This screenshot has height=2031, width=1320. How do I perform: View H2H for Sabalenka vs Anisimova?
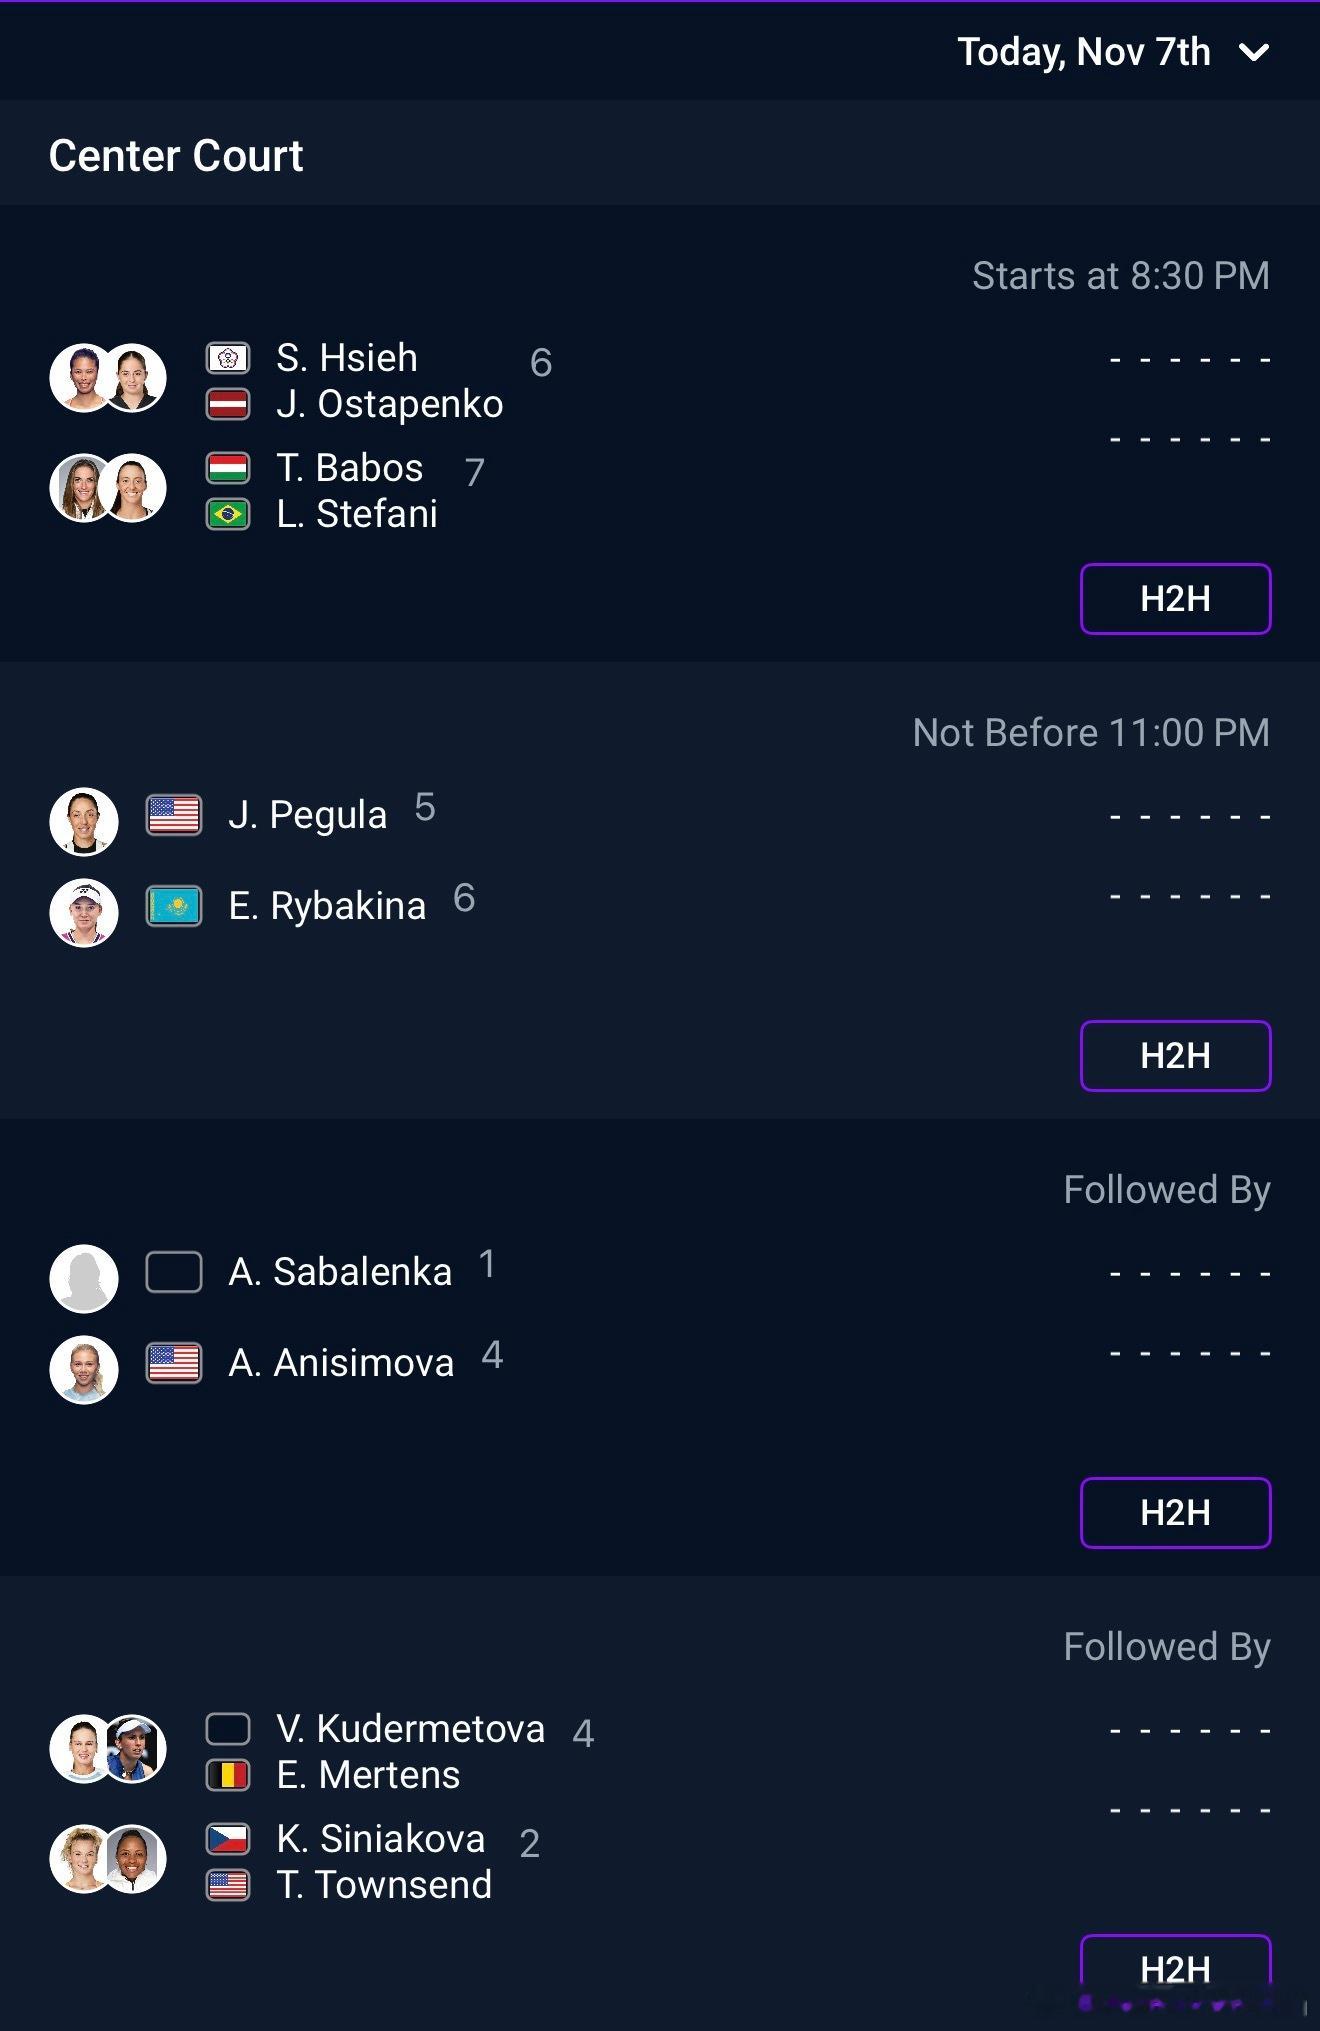click(1175, 1513)
